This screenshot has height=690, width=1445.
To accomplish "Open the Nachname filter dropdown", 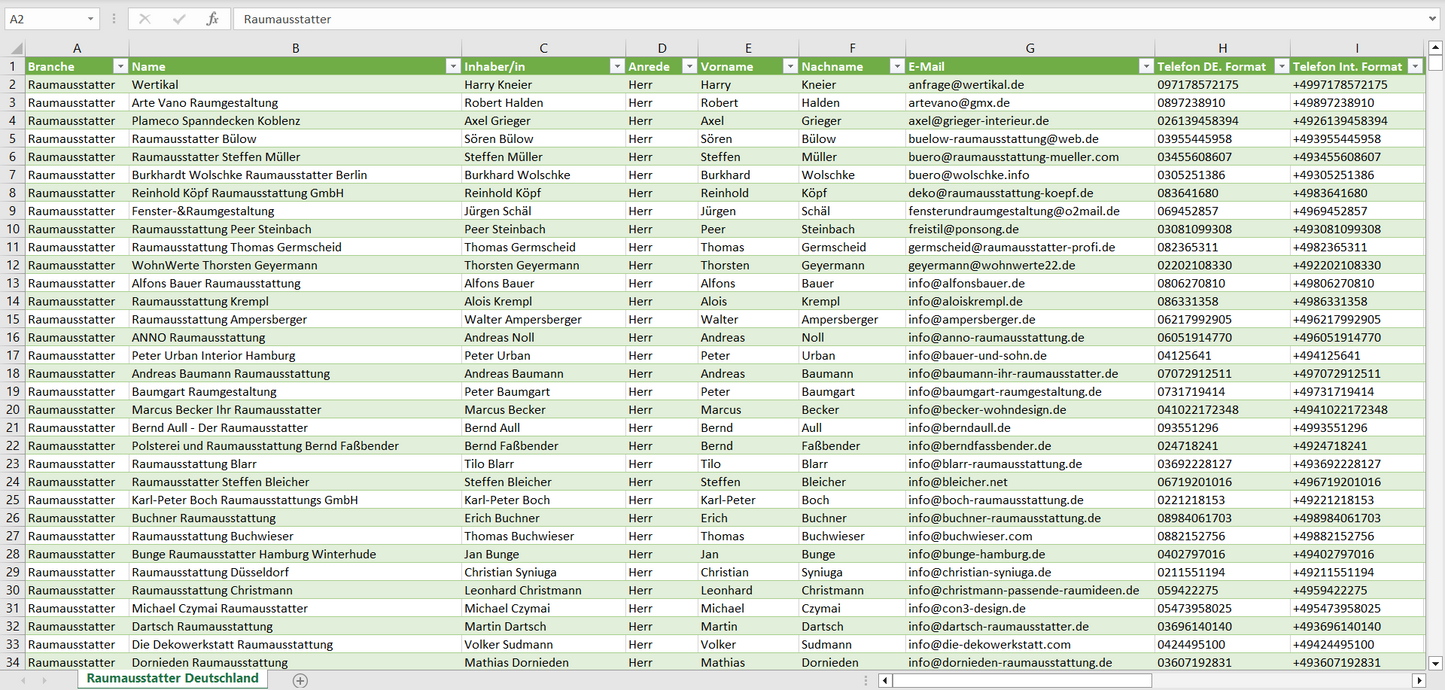I will pyautogui.click(x=896, y=66).
